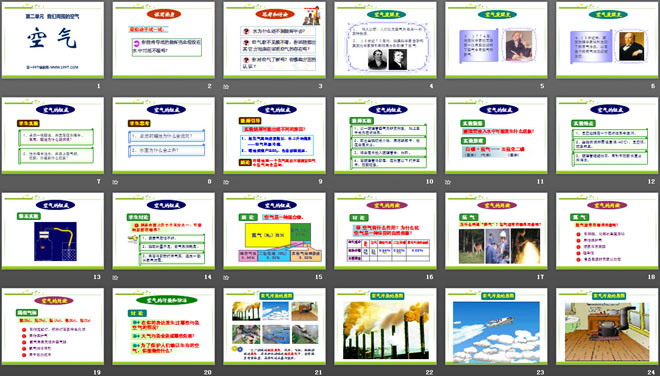Select slide 7 thumbnail with two green boxes
The height and width of the screenshot is (376, 660).
53,135
